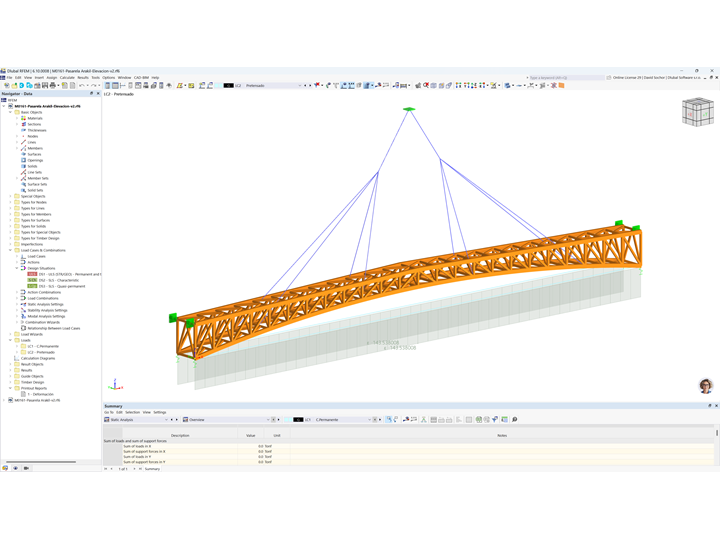
Task: Click the Calculation Diagrams item in Navigator
Action: point(38,358)
